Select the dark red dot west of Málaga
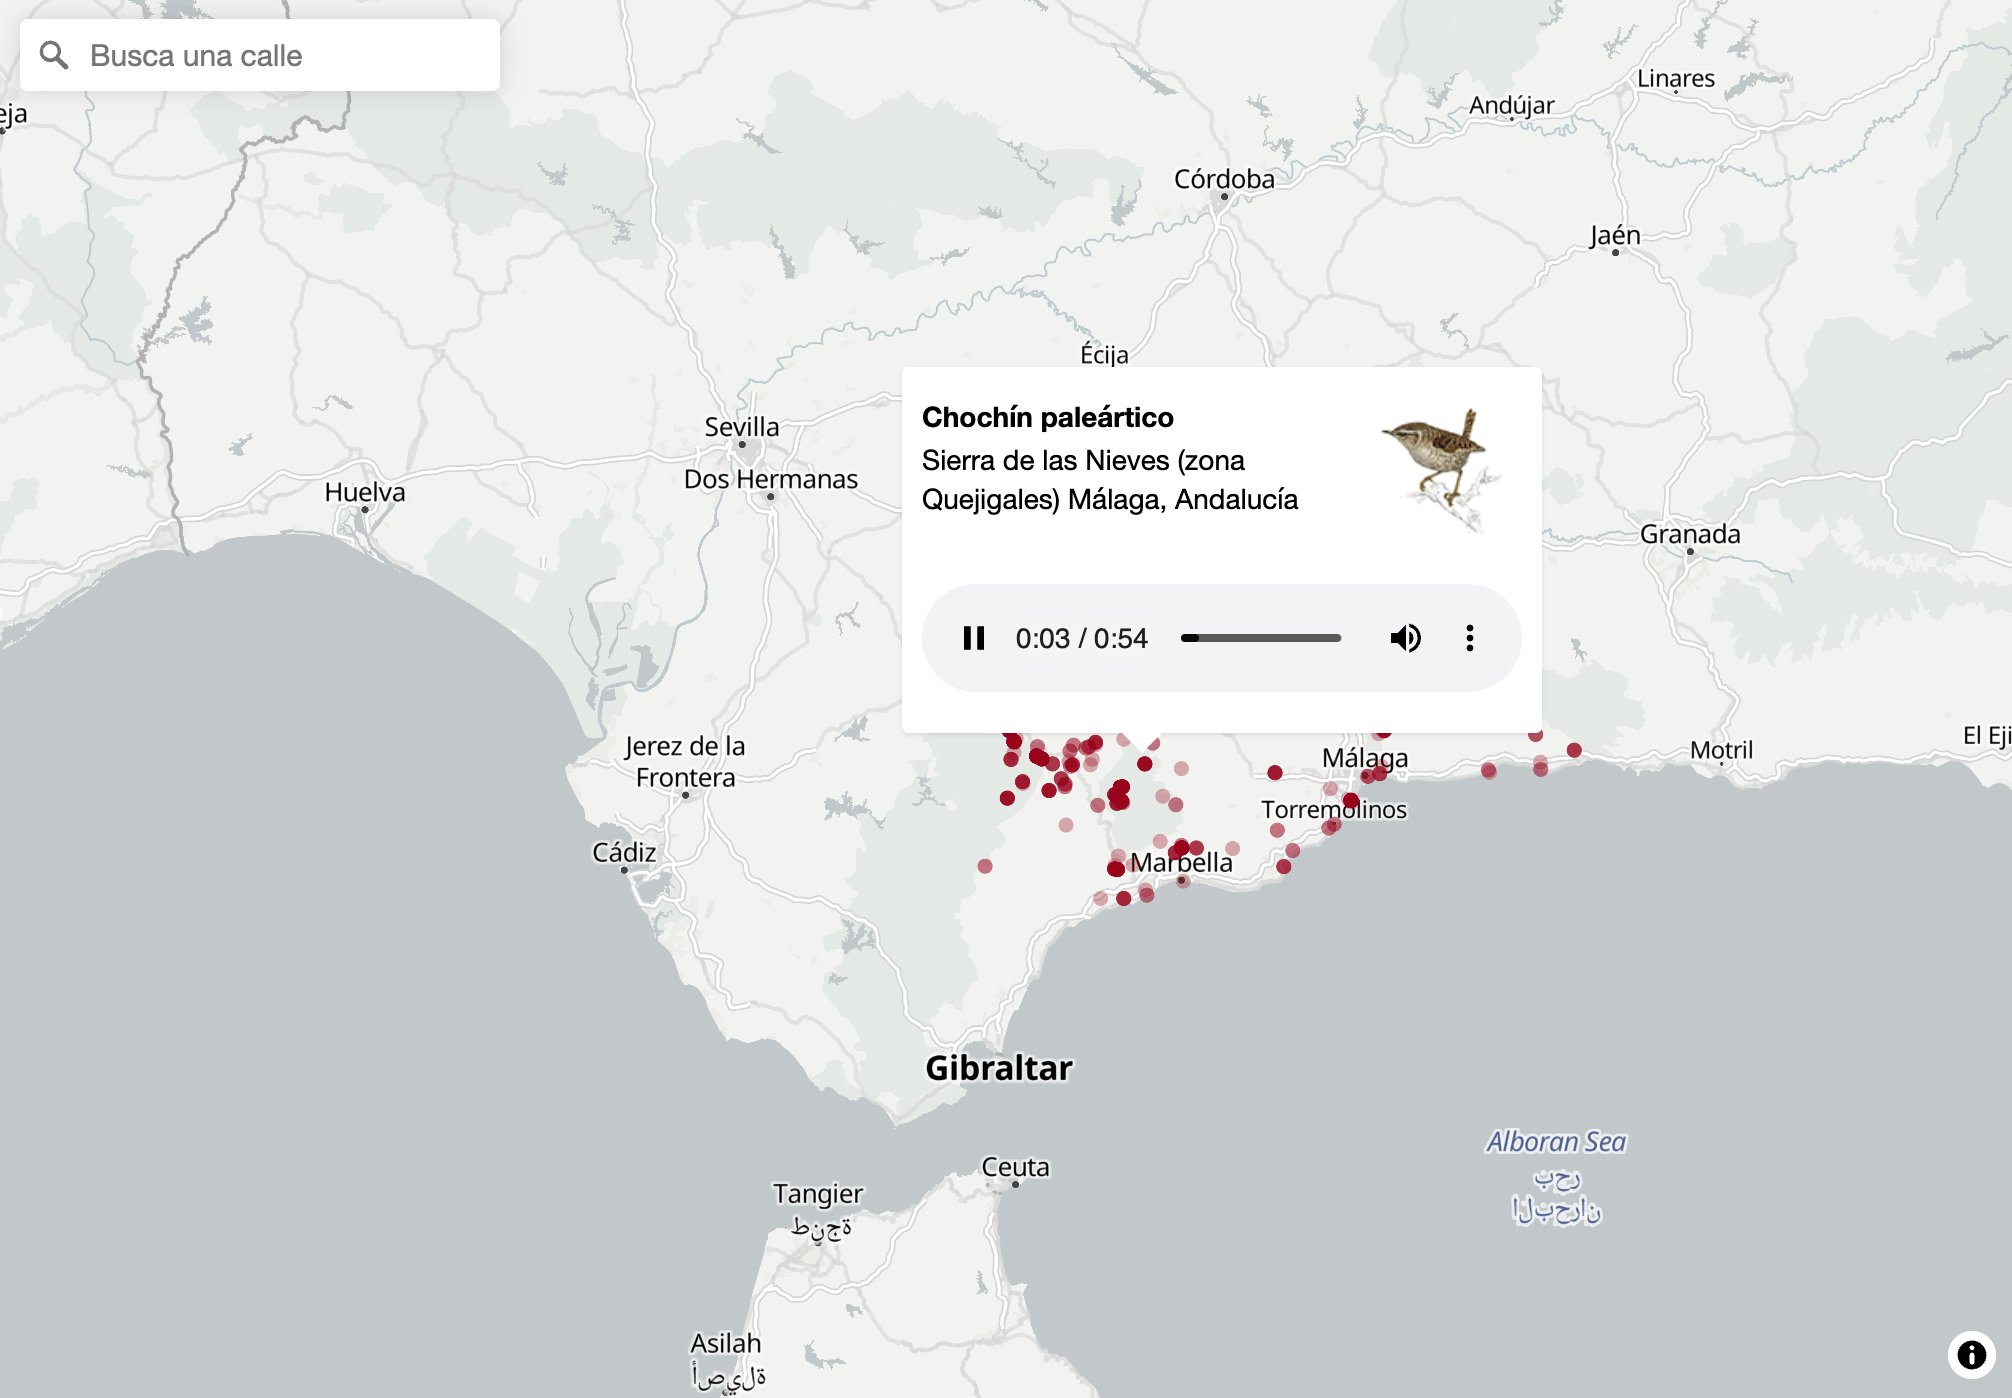This screenshot has height=1398, width=2012. tap(1274, 772)
